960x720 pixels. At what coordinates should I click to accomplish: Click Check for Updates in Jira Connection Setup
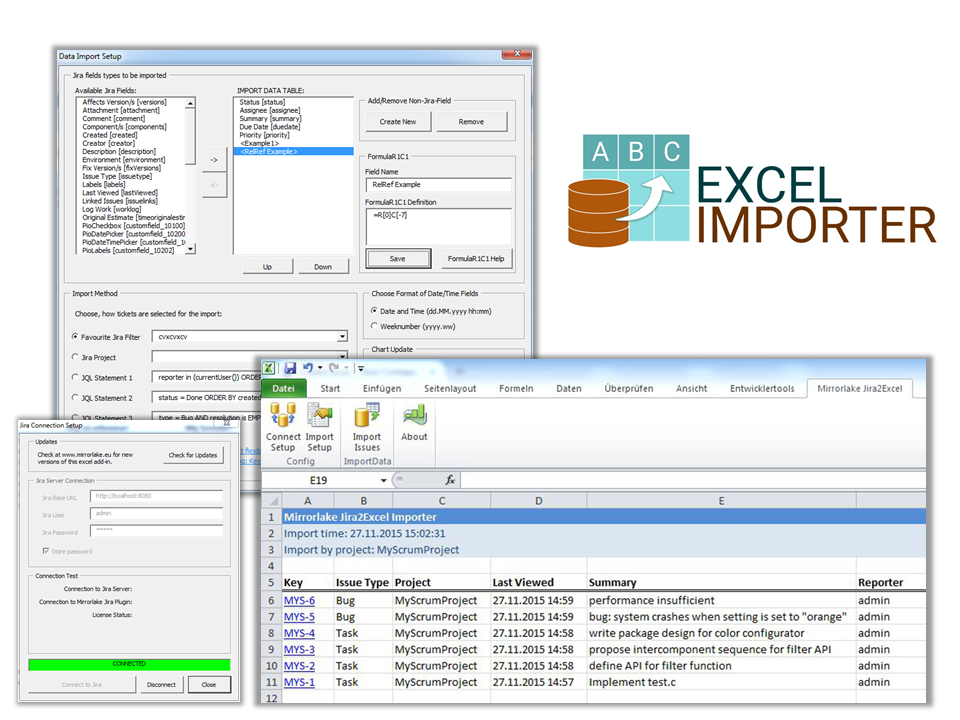pyautogui.click(x=193, y=455)
